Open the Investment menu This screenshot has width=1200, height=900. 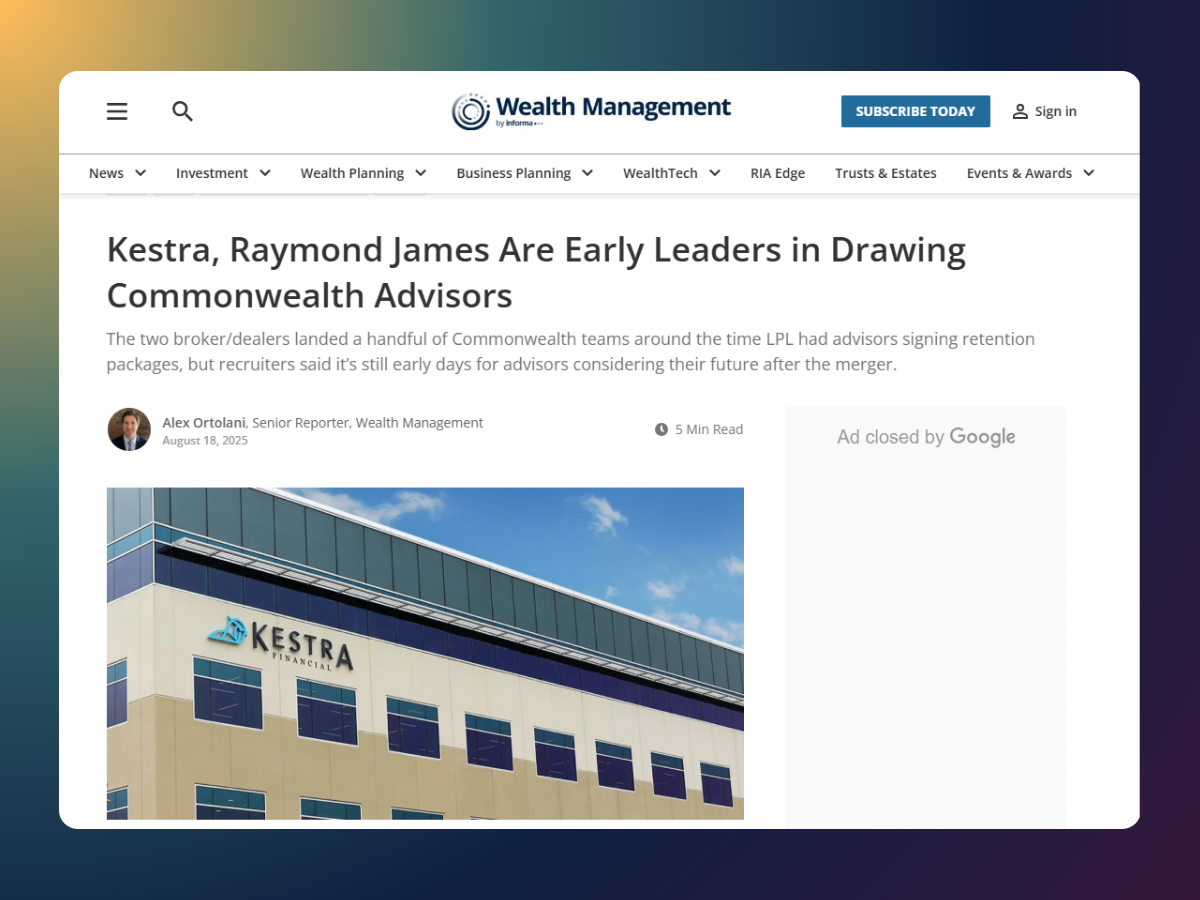[x=212, y=173]
